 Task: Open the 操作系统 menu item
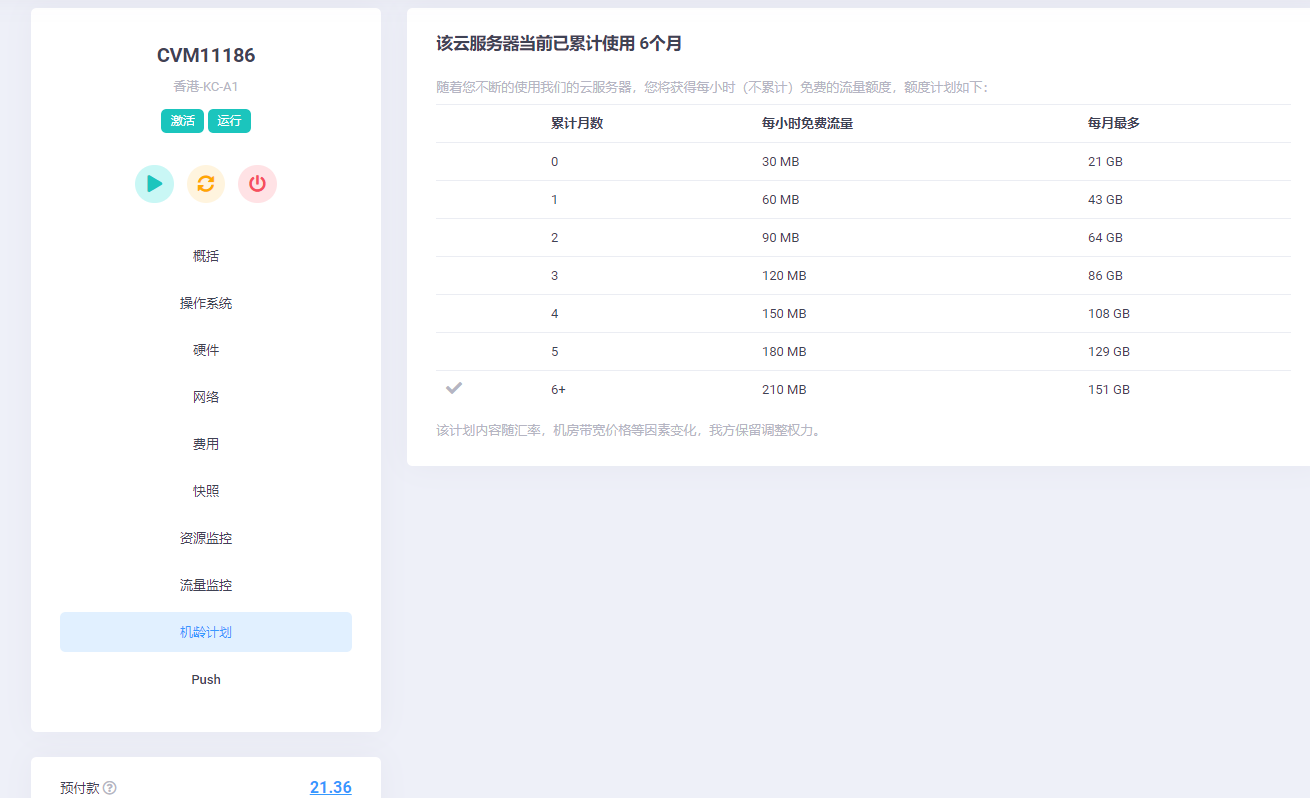206,303
